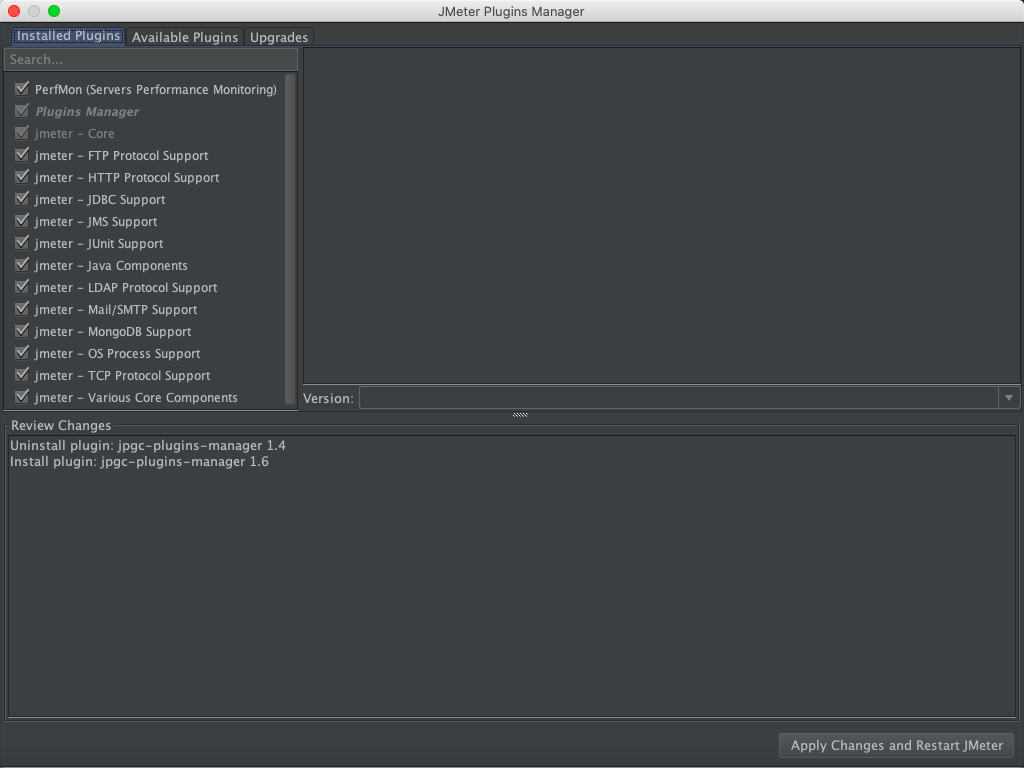The height and width of the screenshot is (768, 1024).
Task: Focus the plugin Search field
Action: 151,59
